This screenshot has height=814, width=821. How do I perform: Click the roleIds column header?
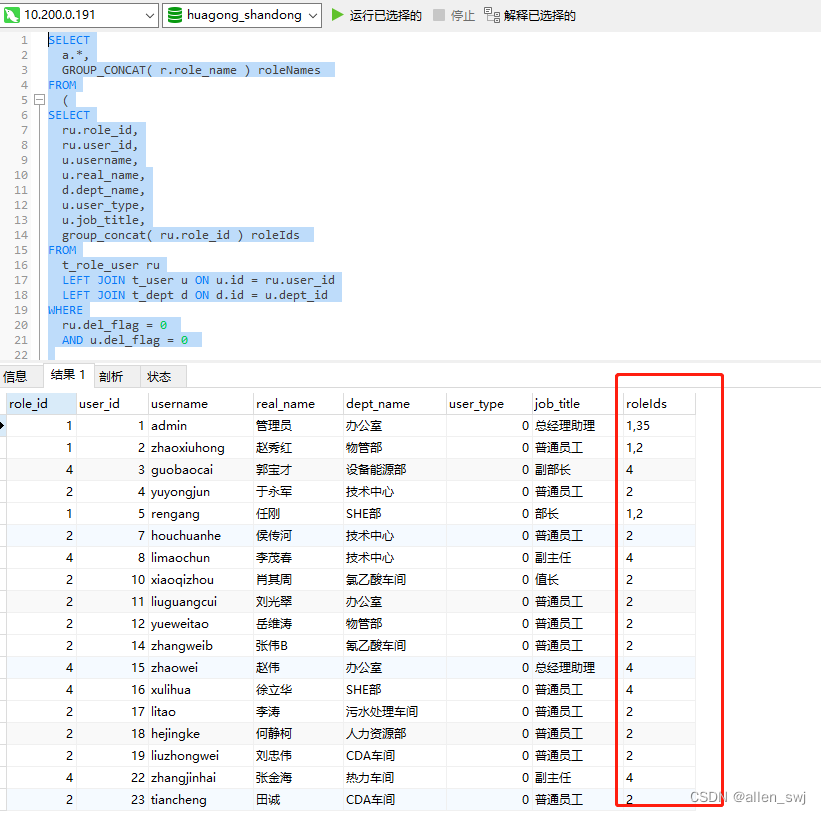pos(658,404)
